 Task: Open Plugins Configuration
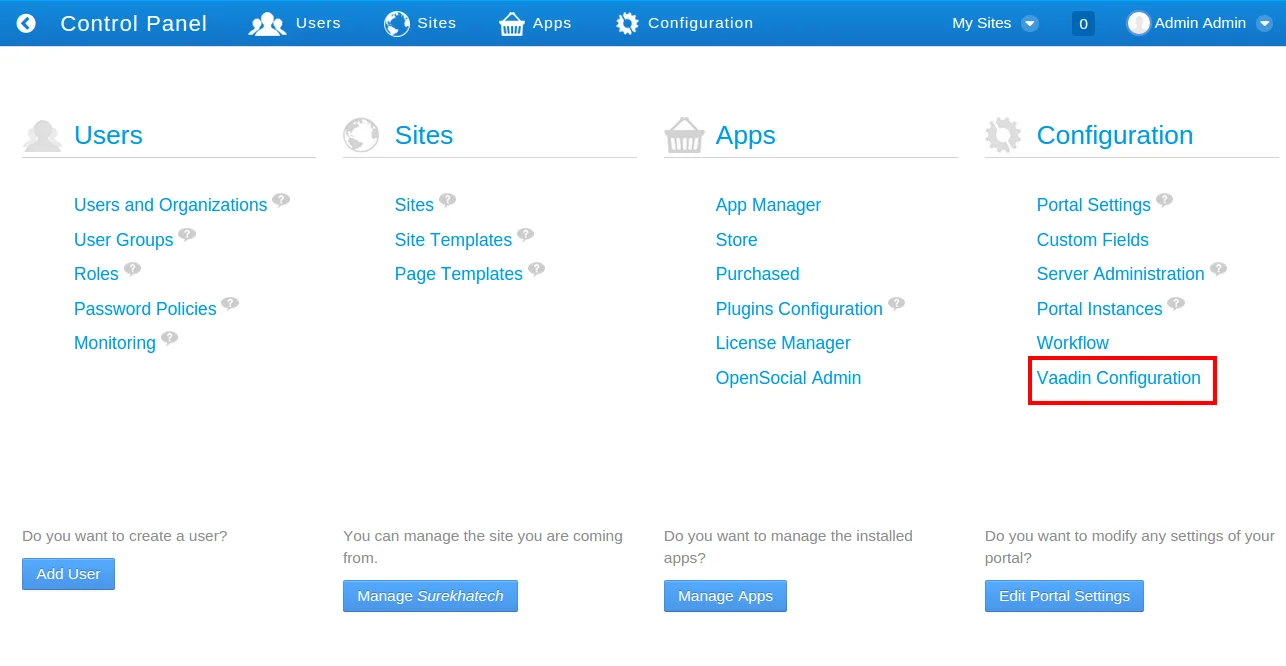click(x=799, y=309)
